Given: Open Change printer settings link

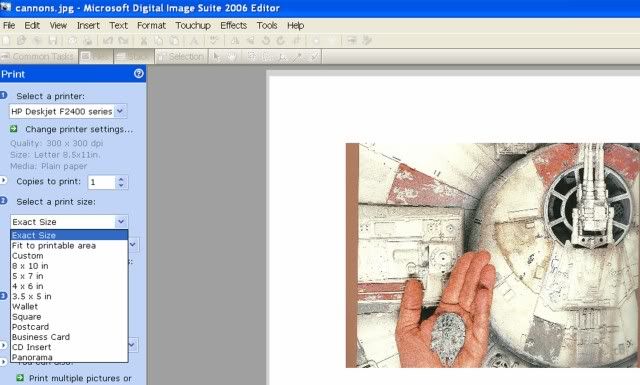Looking at the screenshot, I should coord(79,129).
